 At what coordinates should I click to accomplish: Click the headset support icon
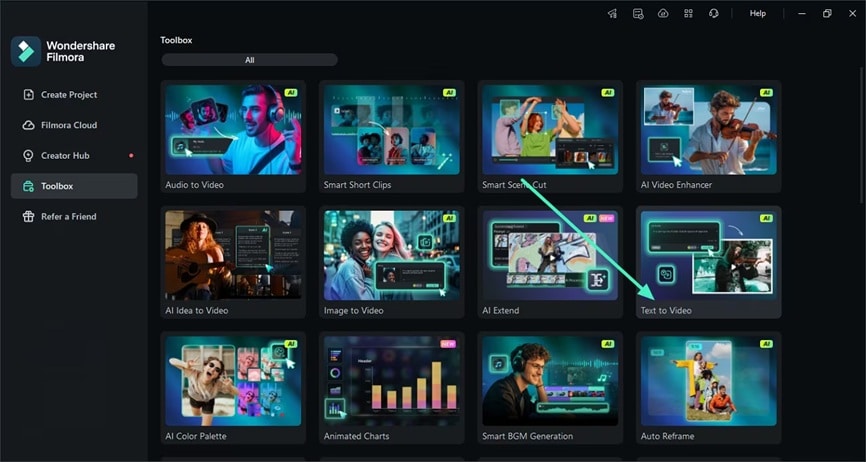714,14
